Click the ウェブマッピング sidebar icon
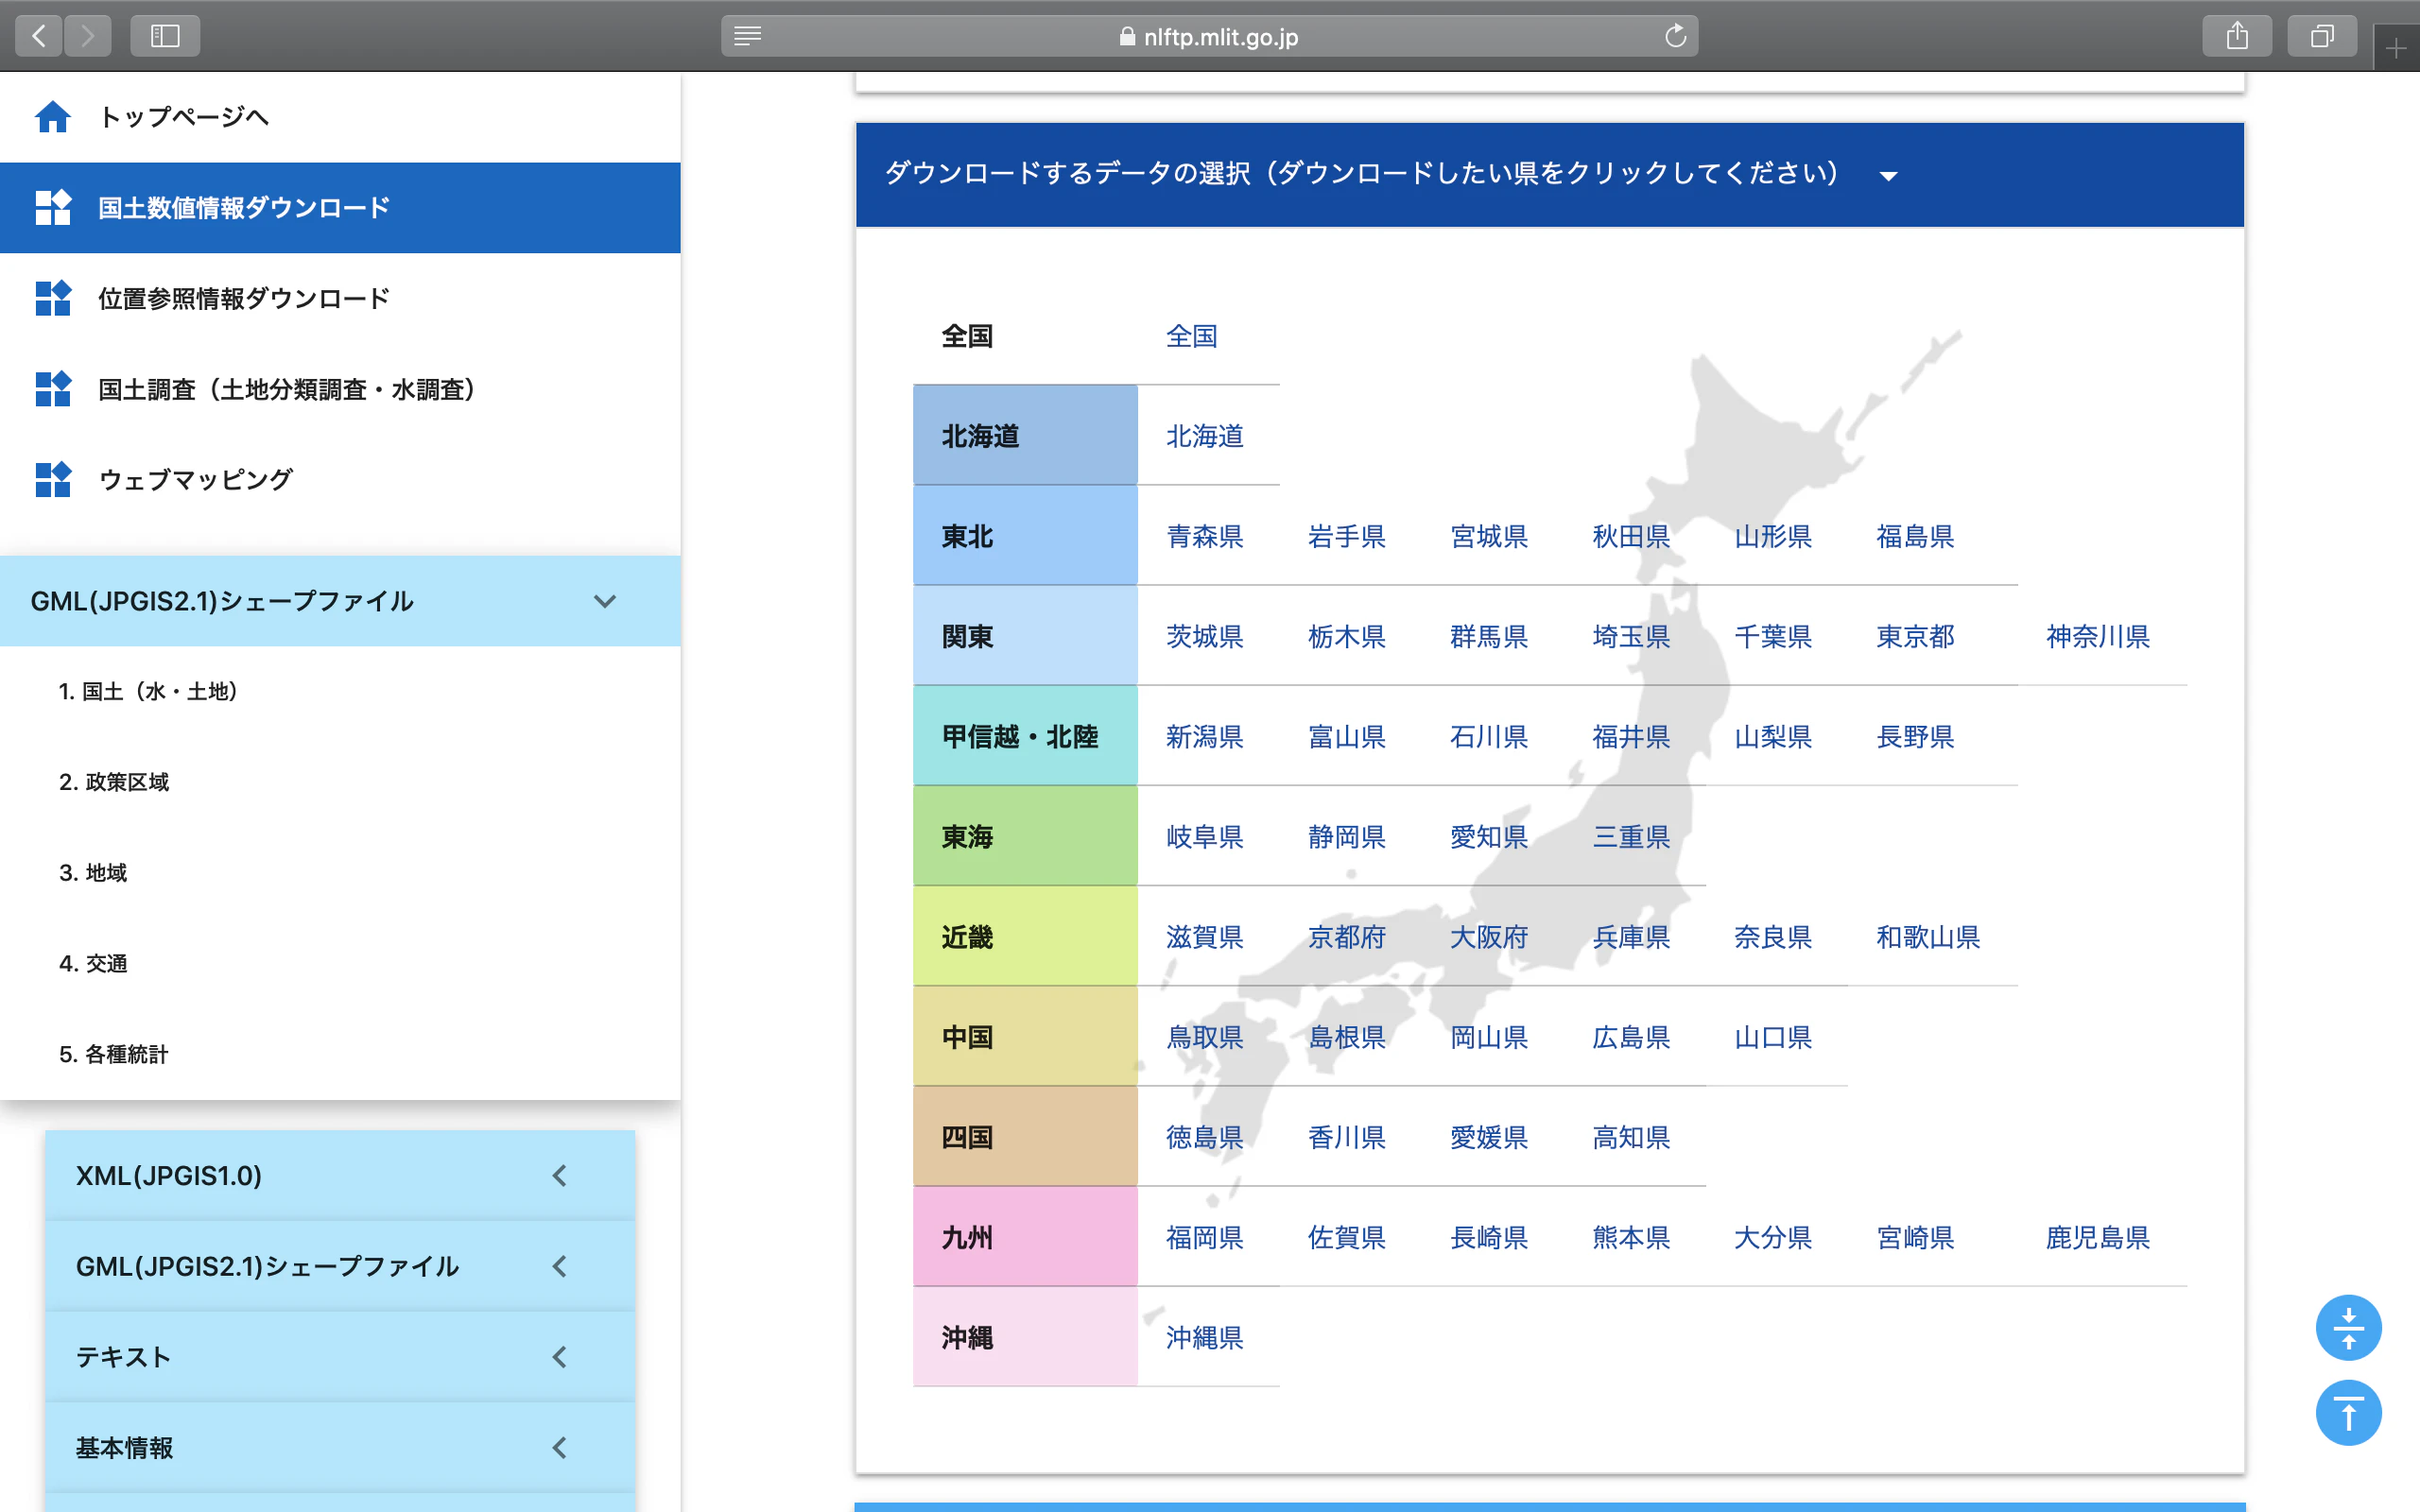 (x=53, y=479)
